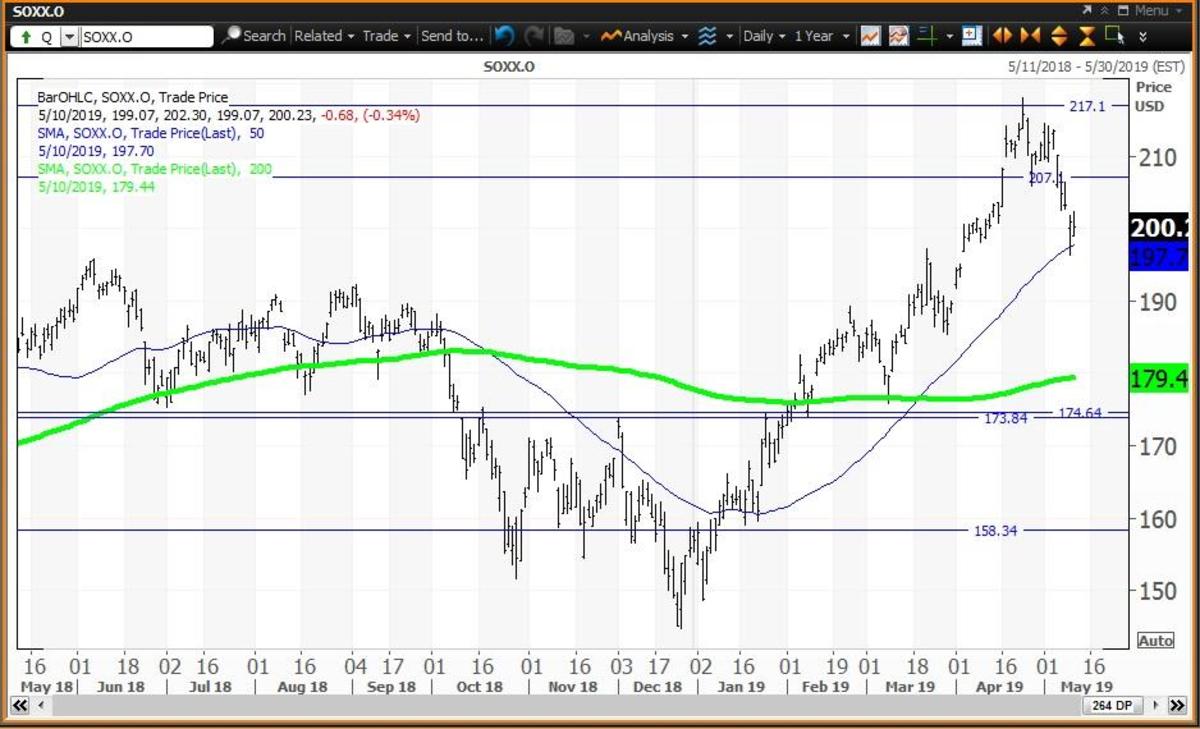Viewport: 1200px width, 729px height.
Task: Click the SOXX.O symbol input field
Action: 146,37
